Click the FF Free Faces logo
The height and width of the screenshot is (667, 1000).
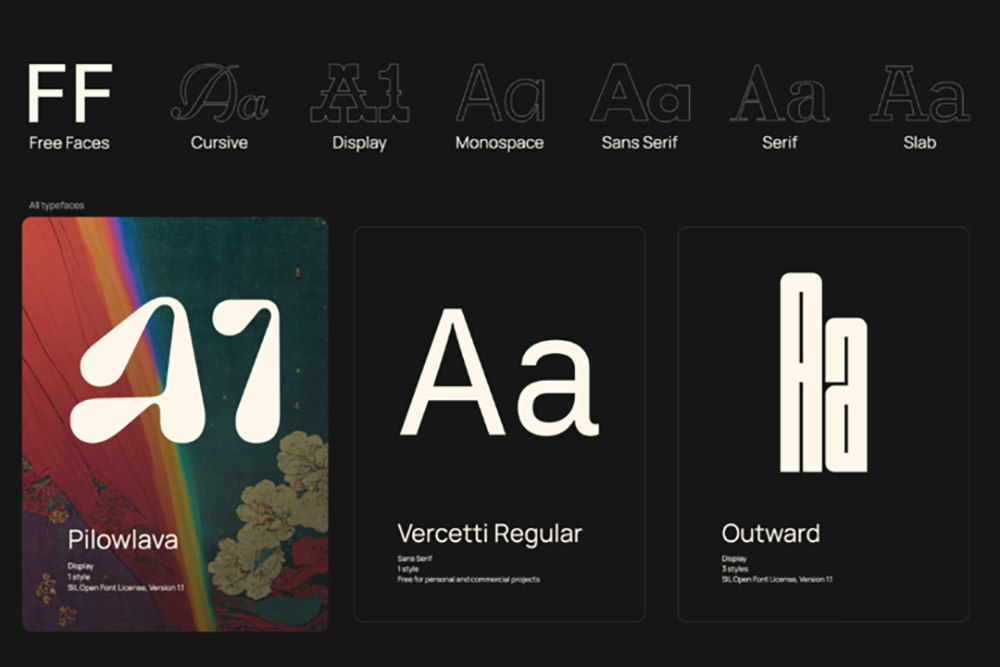click(x=70, y=92)
